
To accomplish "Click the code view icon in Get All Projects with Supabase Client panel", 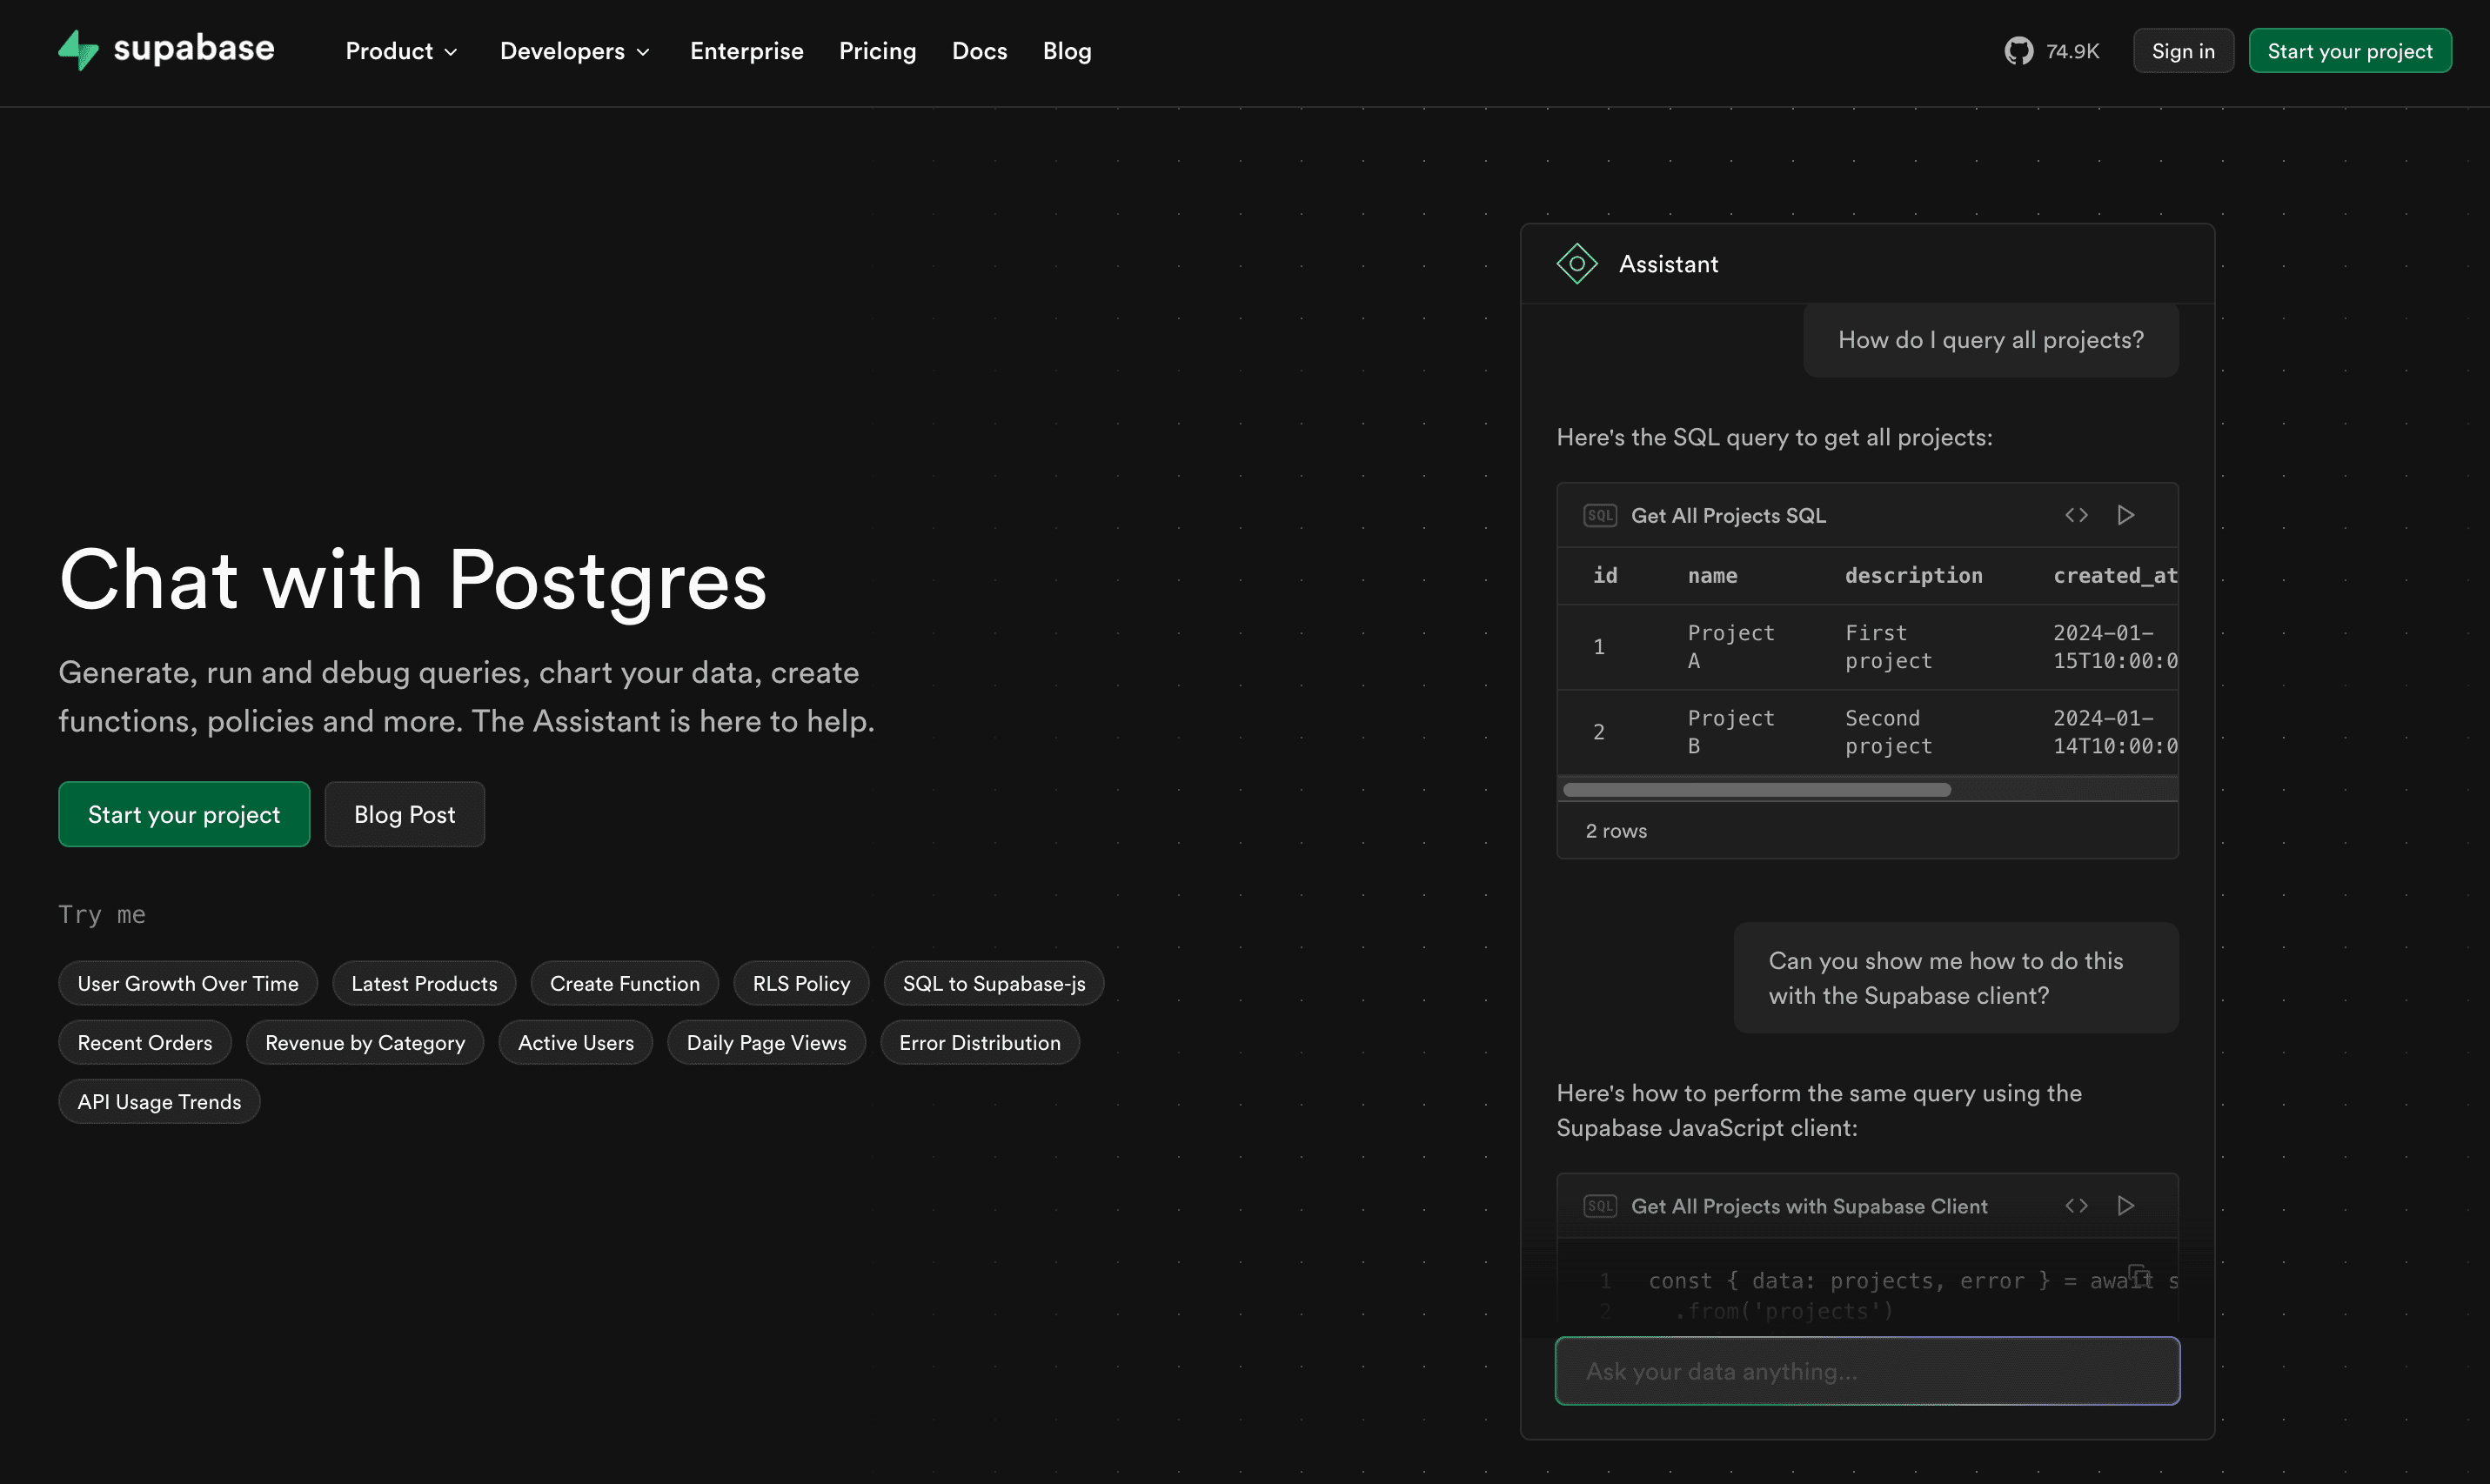I will click(x=2077, y=1205).
